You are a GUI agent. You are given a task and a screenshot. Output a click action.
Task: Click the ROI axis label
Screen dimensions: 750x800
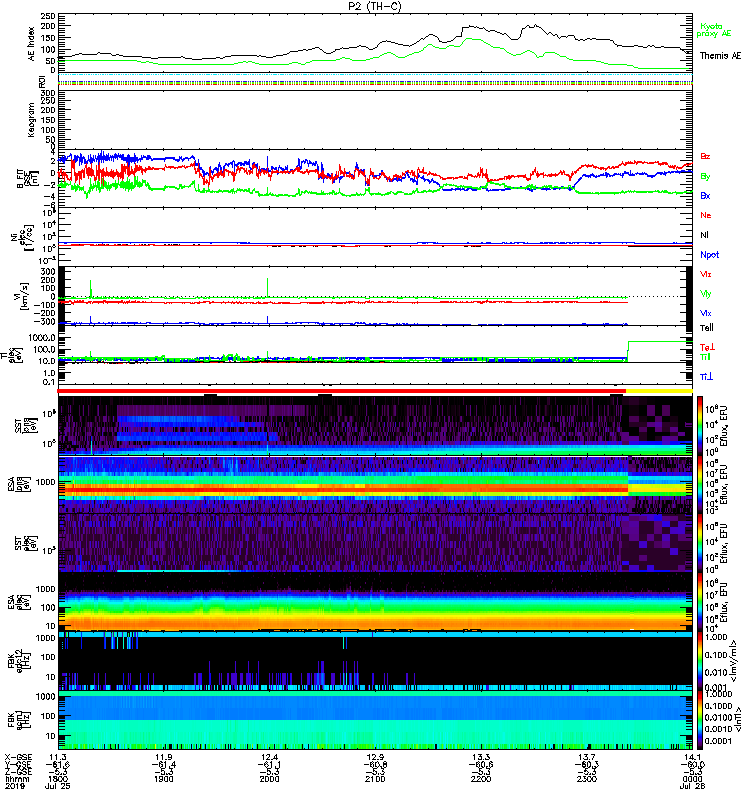tap(42, 81)
